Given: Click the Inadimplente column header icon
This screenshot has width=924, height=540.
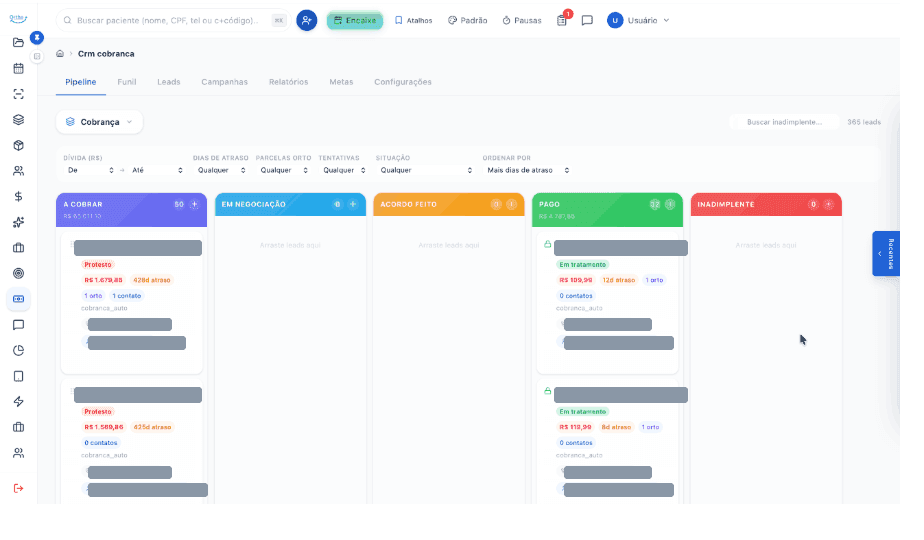Looking at the screenshot, I should pyautogui.click(x=829, y=205).
